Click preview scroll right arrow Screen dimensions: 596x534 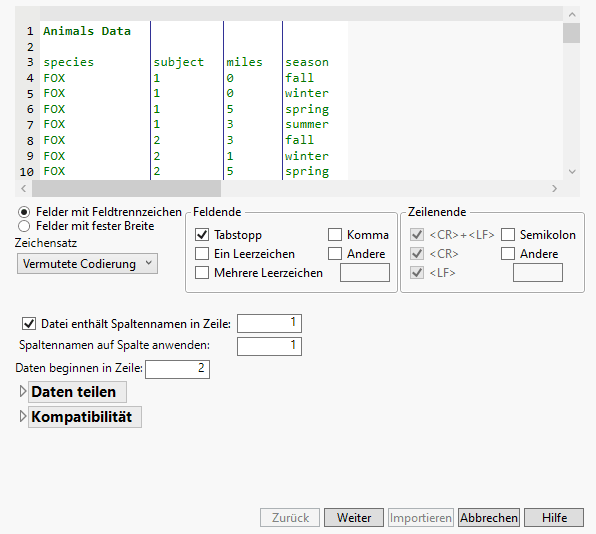click(554, 189)
